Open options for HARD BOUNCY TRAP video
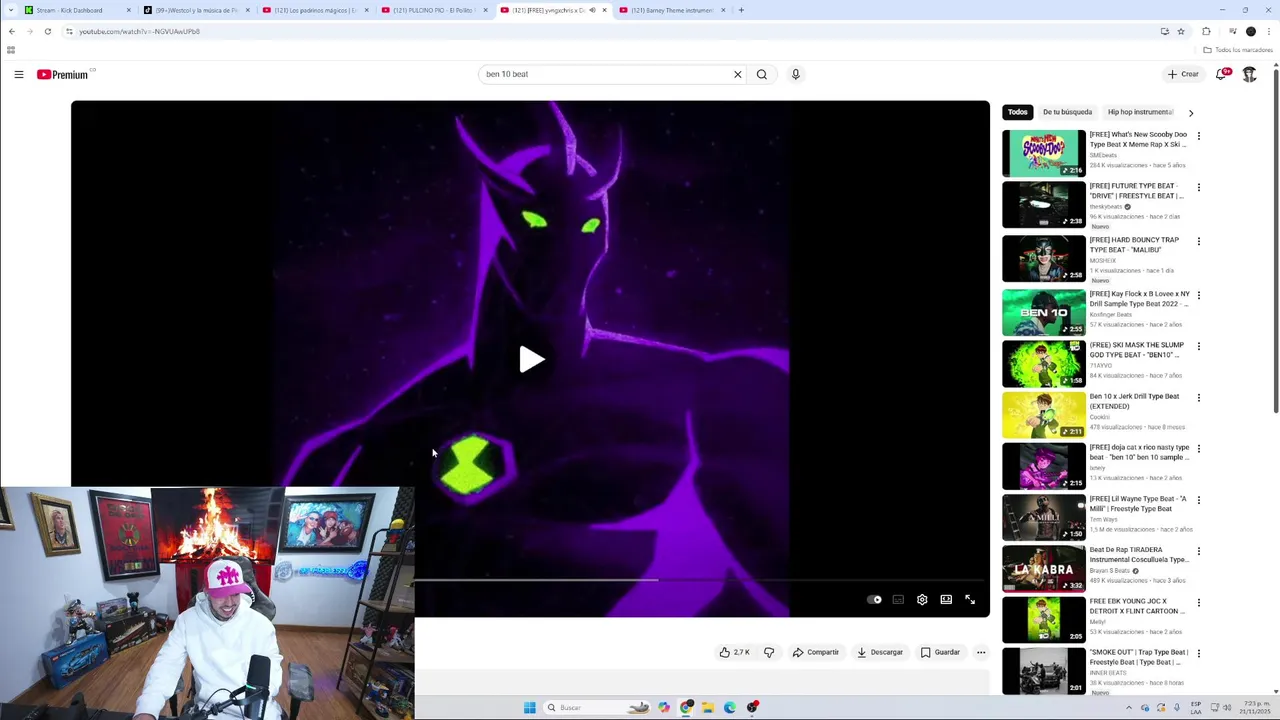The height and width of the screenshot is (720, 1280). [1199, 241]
